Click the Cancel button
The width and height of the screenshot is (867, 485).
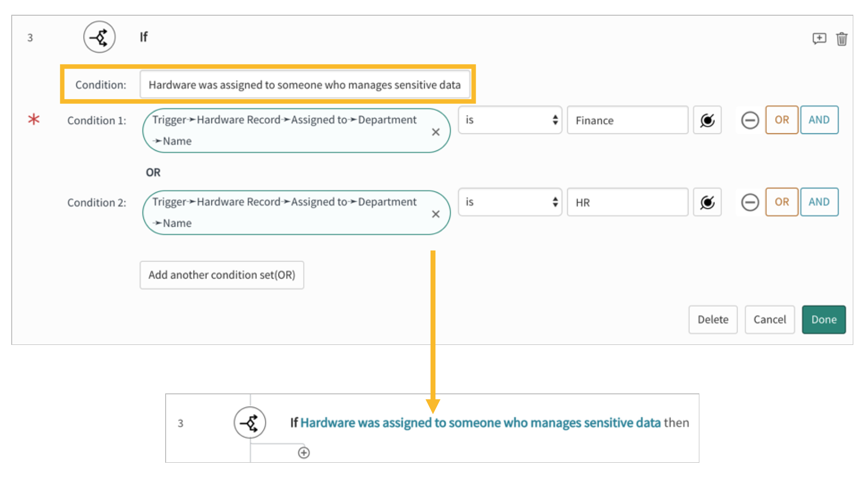(x=769, y=320)
